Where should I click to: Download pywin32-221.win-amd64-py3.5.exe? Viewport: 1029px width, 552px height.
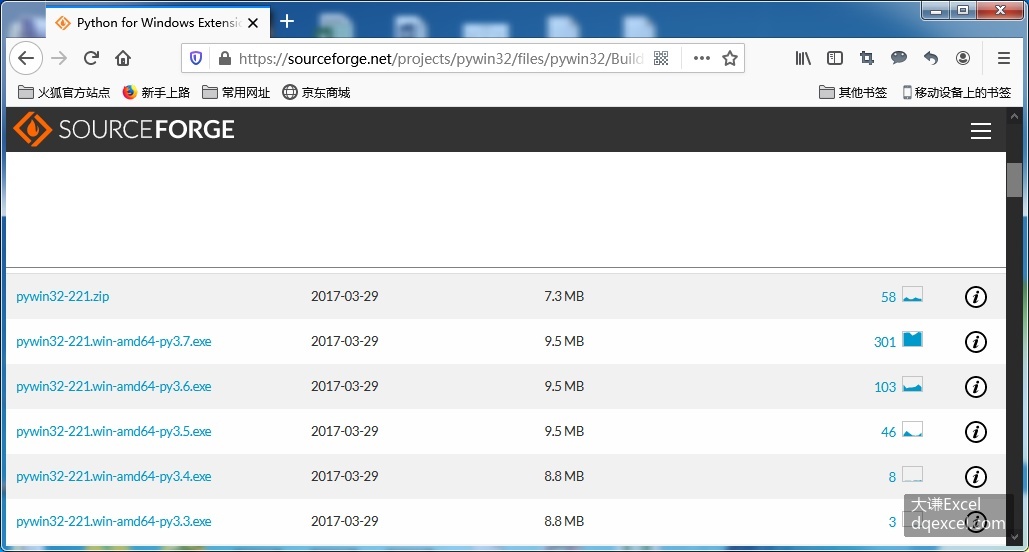[114, 431]
